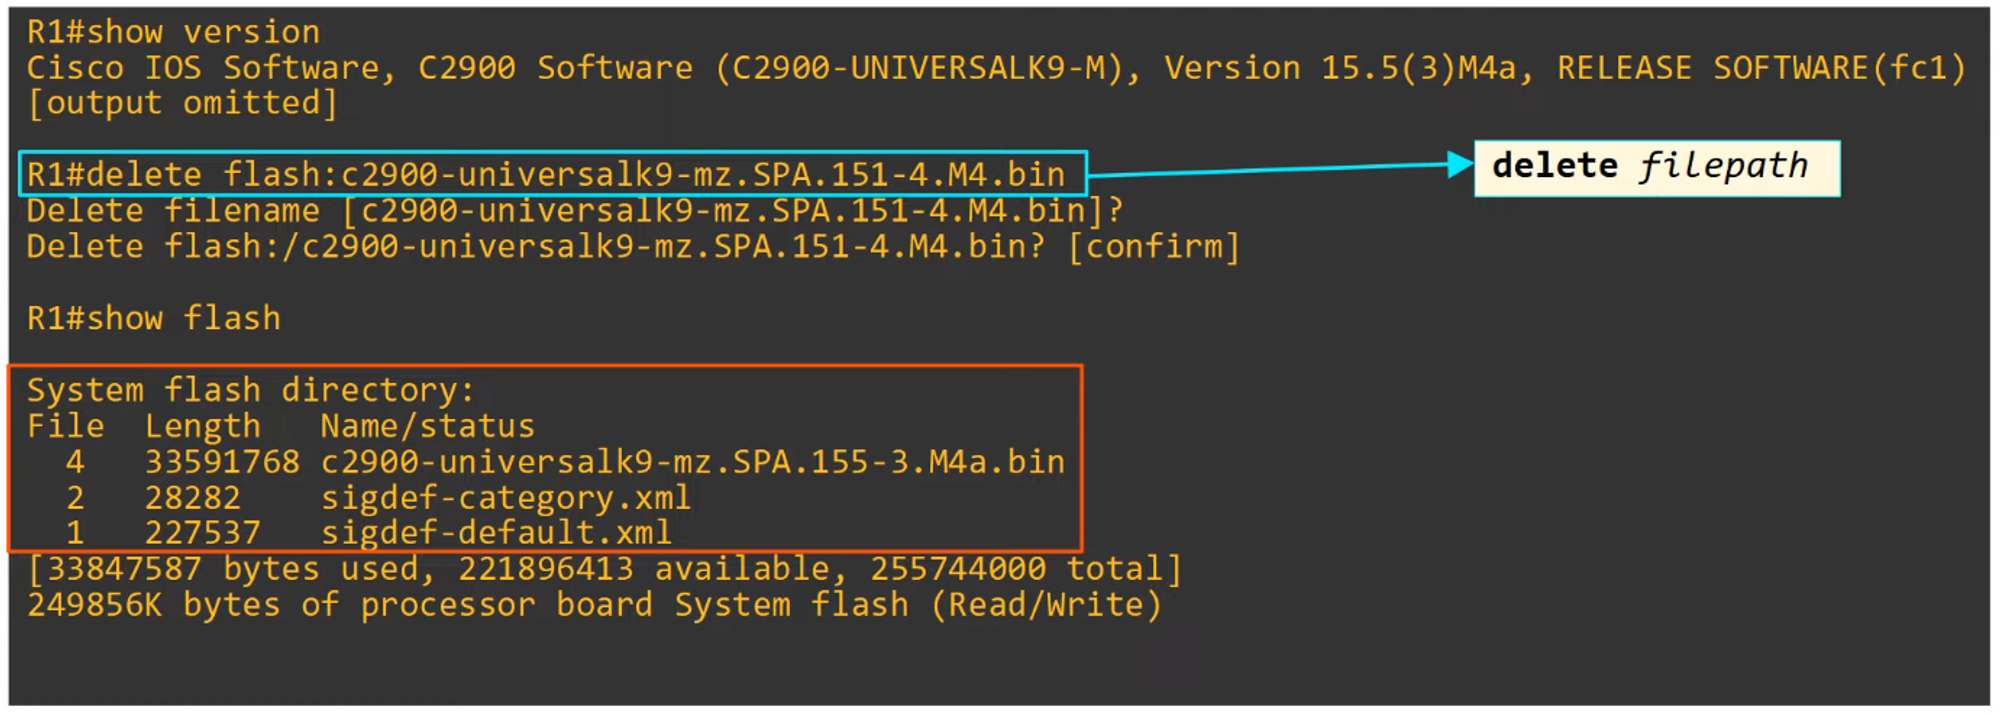
Task: Select the 'System flash directory:' heading
Action: click(x=250, y=390)
